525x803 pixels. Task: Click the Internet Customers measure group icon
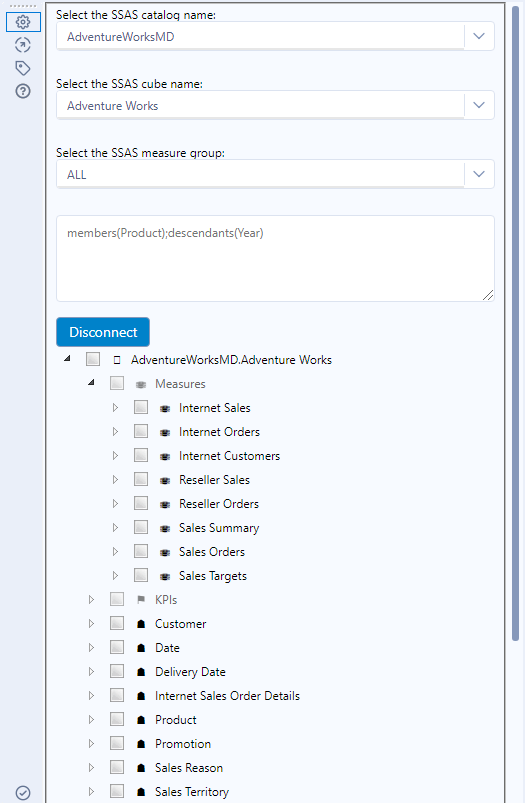click(x=165, y=456)
